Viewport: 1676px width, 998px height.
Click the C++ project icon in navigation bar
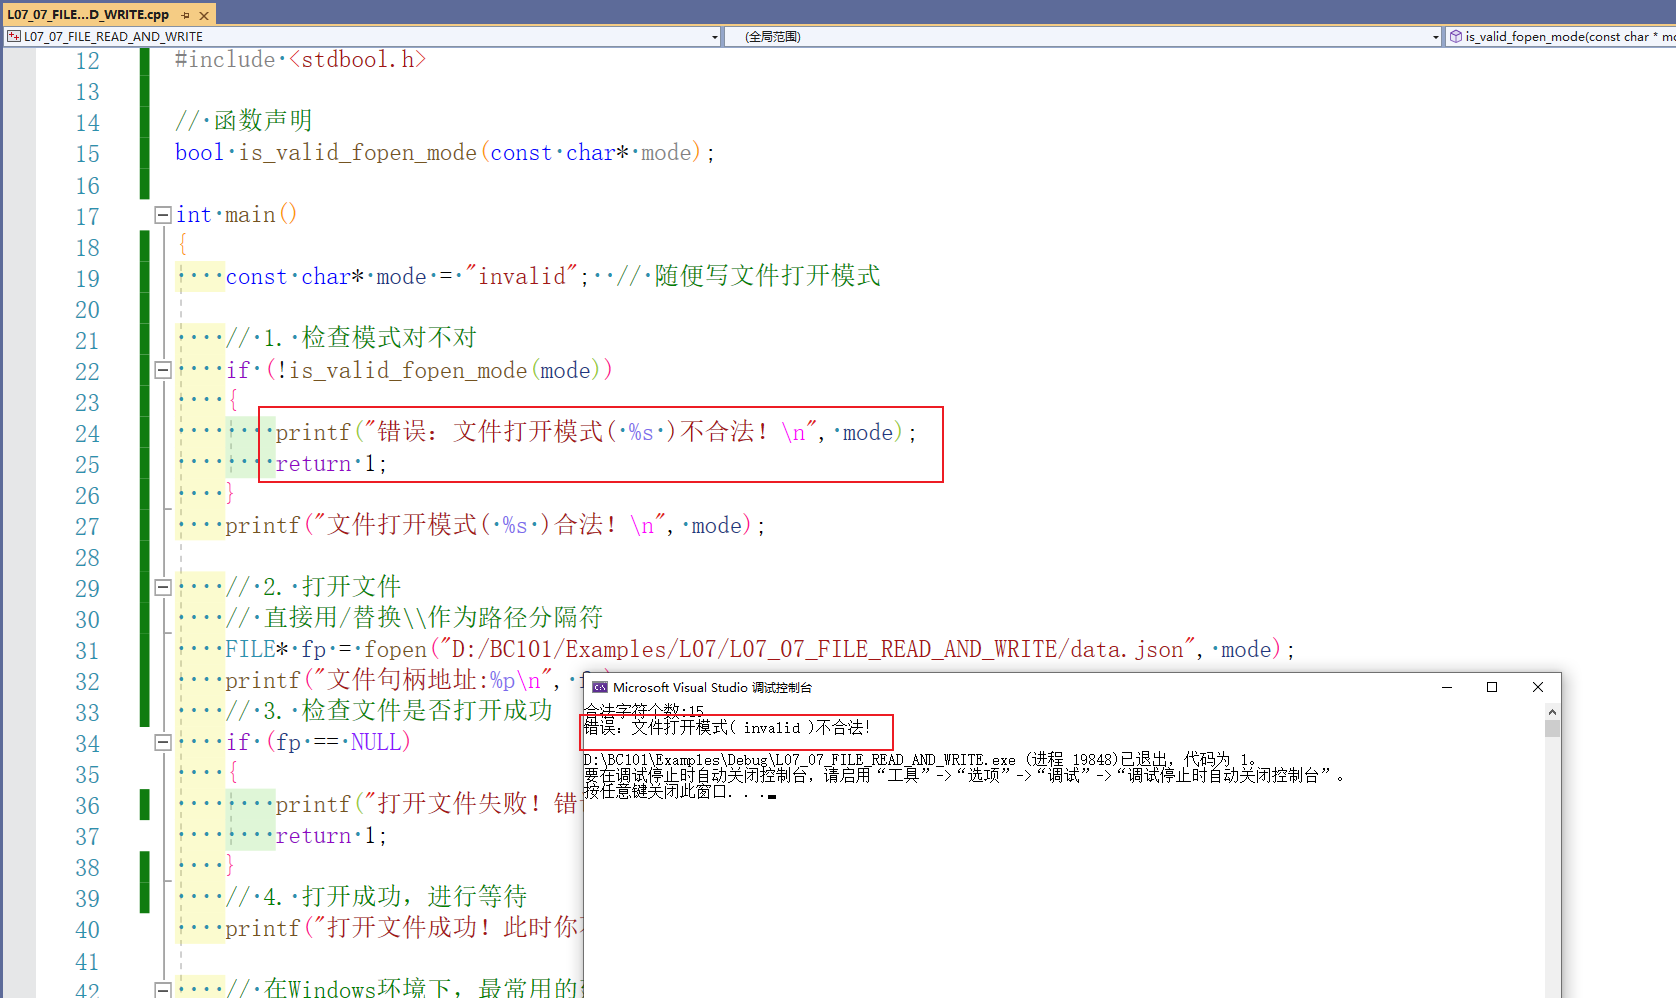[x=14, y=36]
